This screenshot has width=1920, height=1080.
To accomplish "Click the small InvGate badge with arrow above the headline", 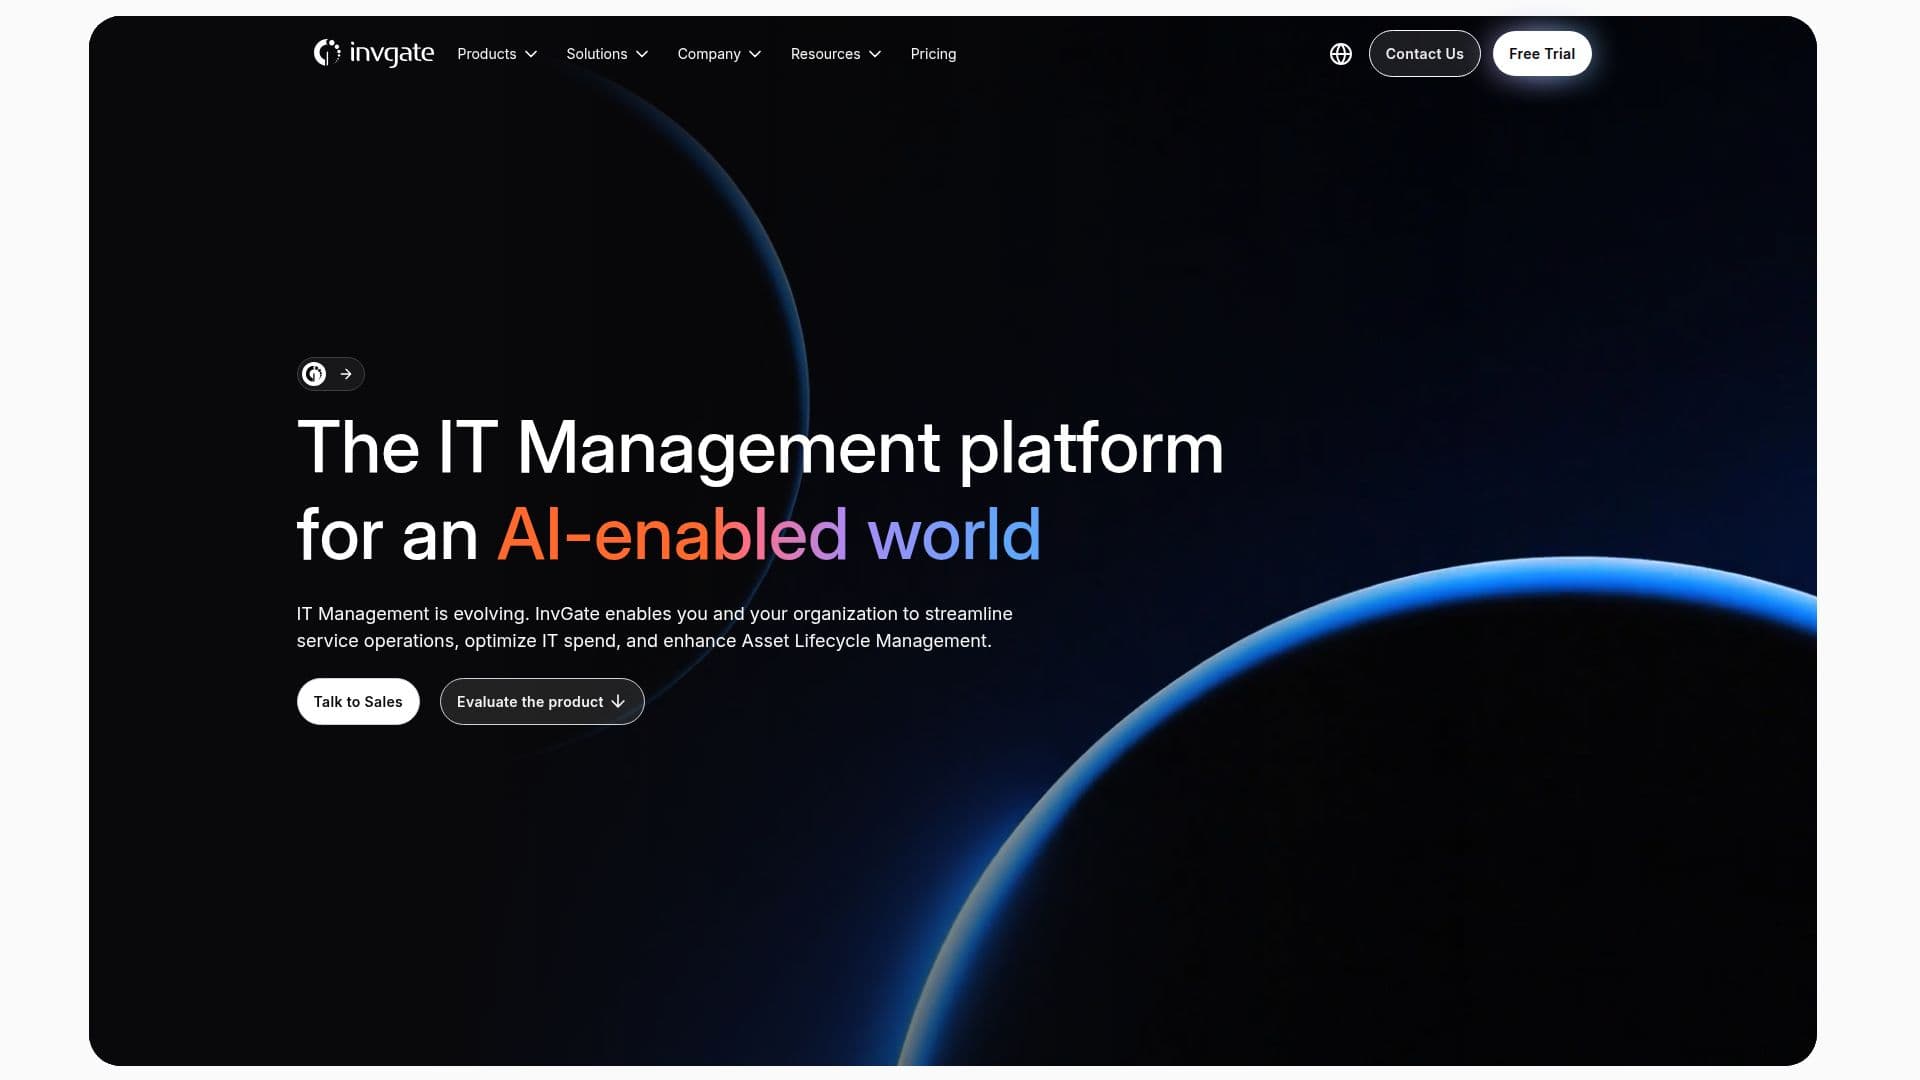I will [x=330, y=374].
